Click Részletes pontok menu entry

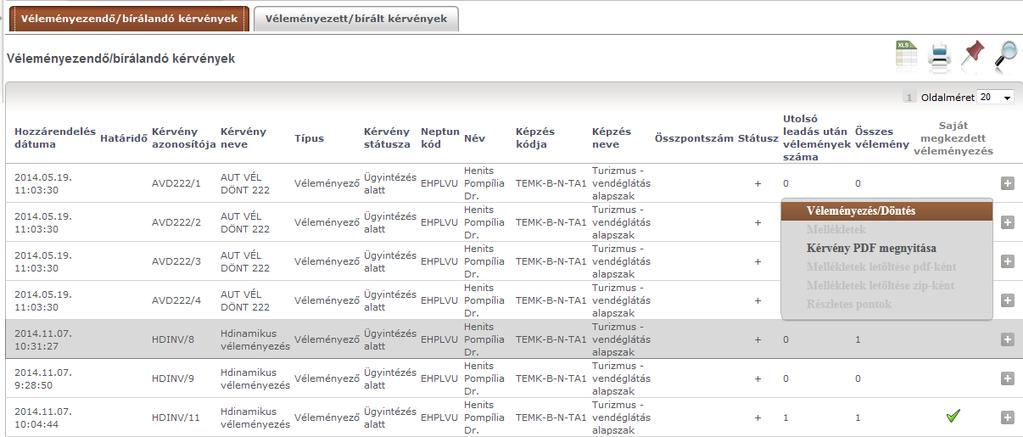point(849,304)
